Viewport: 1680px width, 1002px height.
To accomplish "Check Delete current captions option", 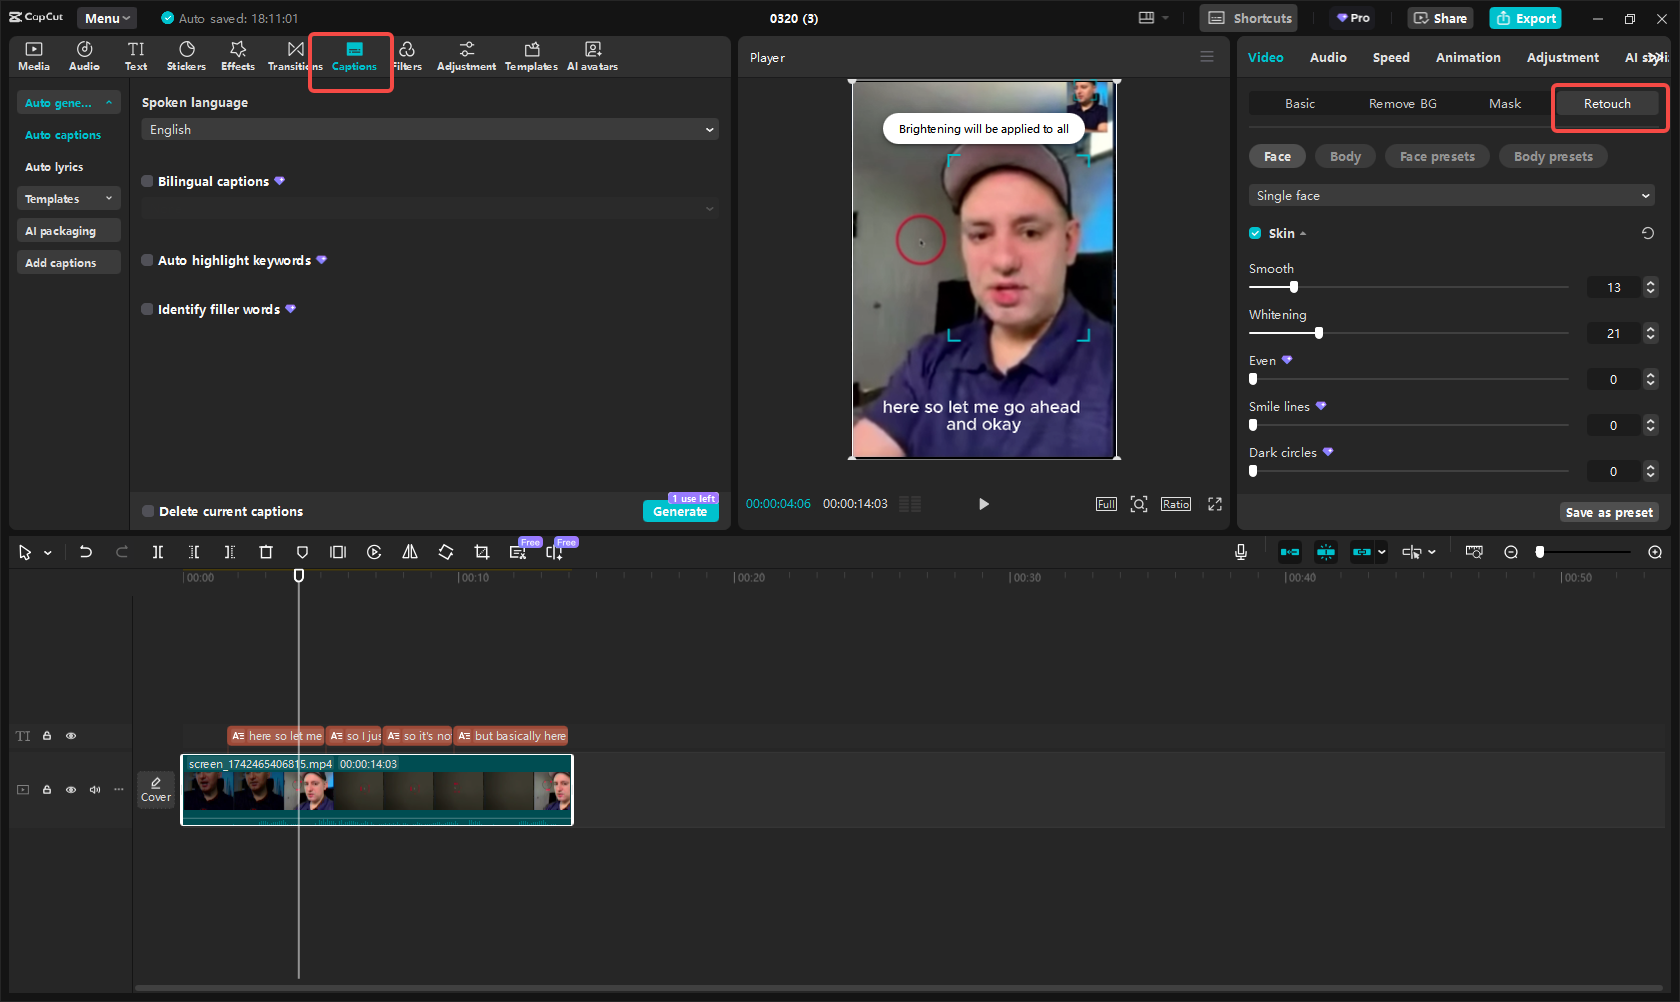I will (149, 511).
